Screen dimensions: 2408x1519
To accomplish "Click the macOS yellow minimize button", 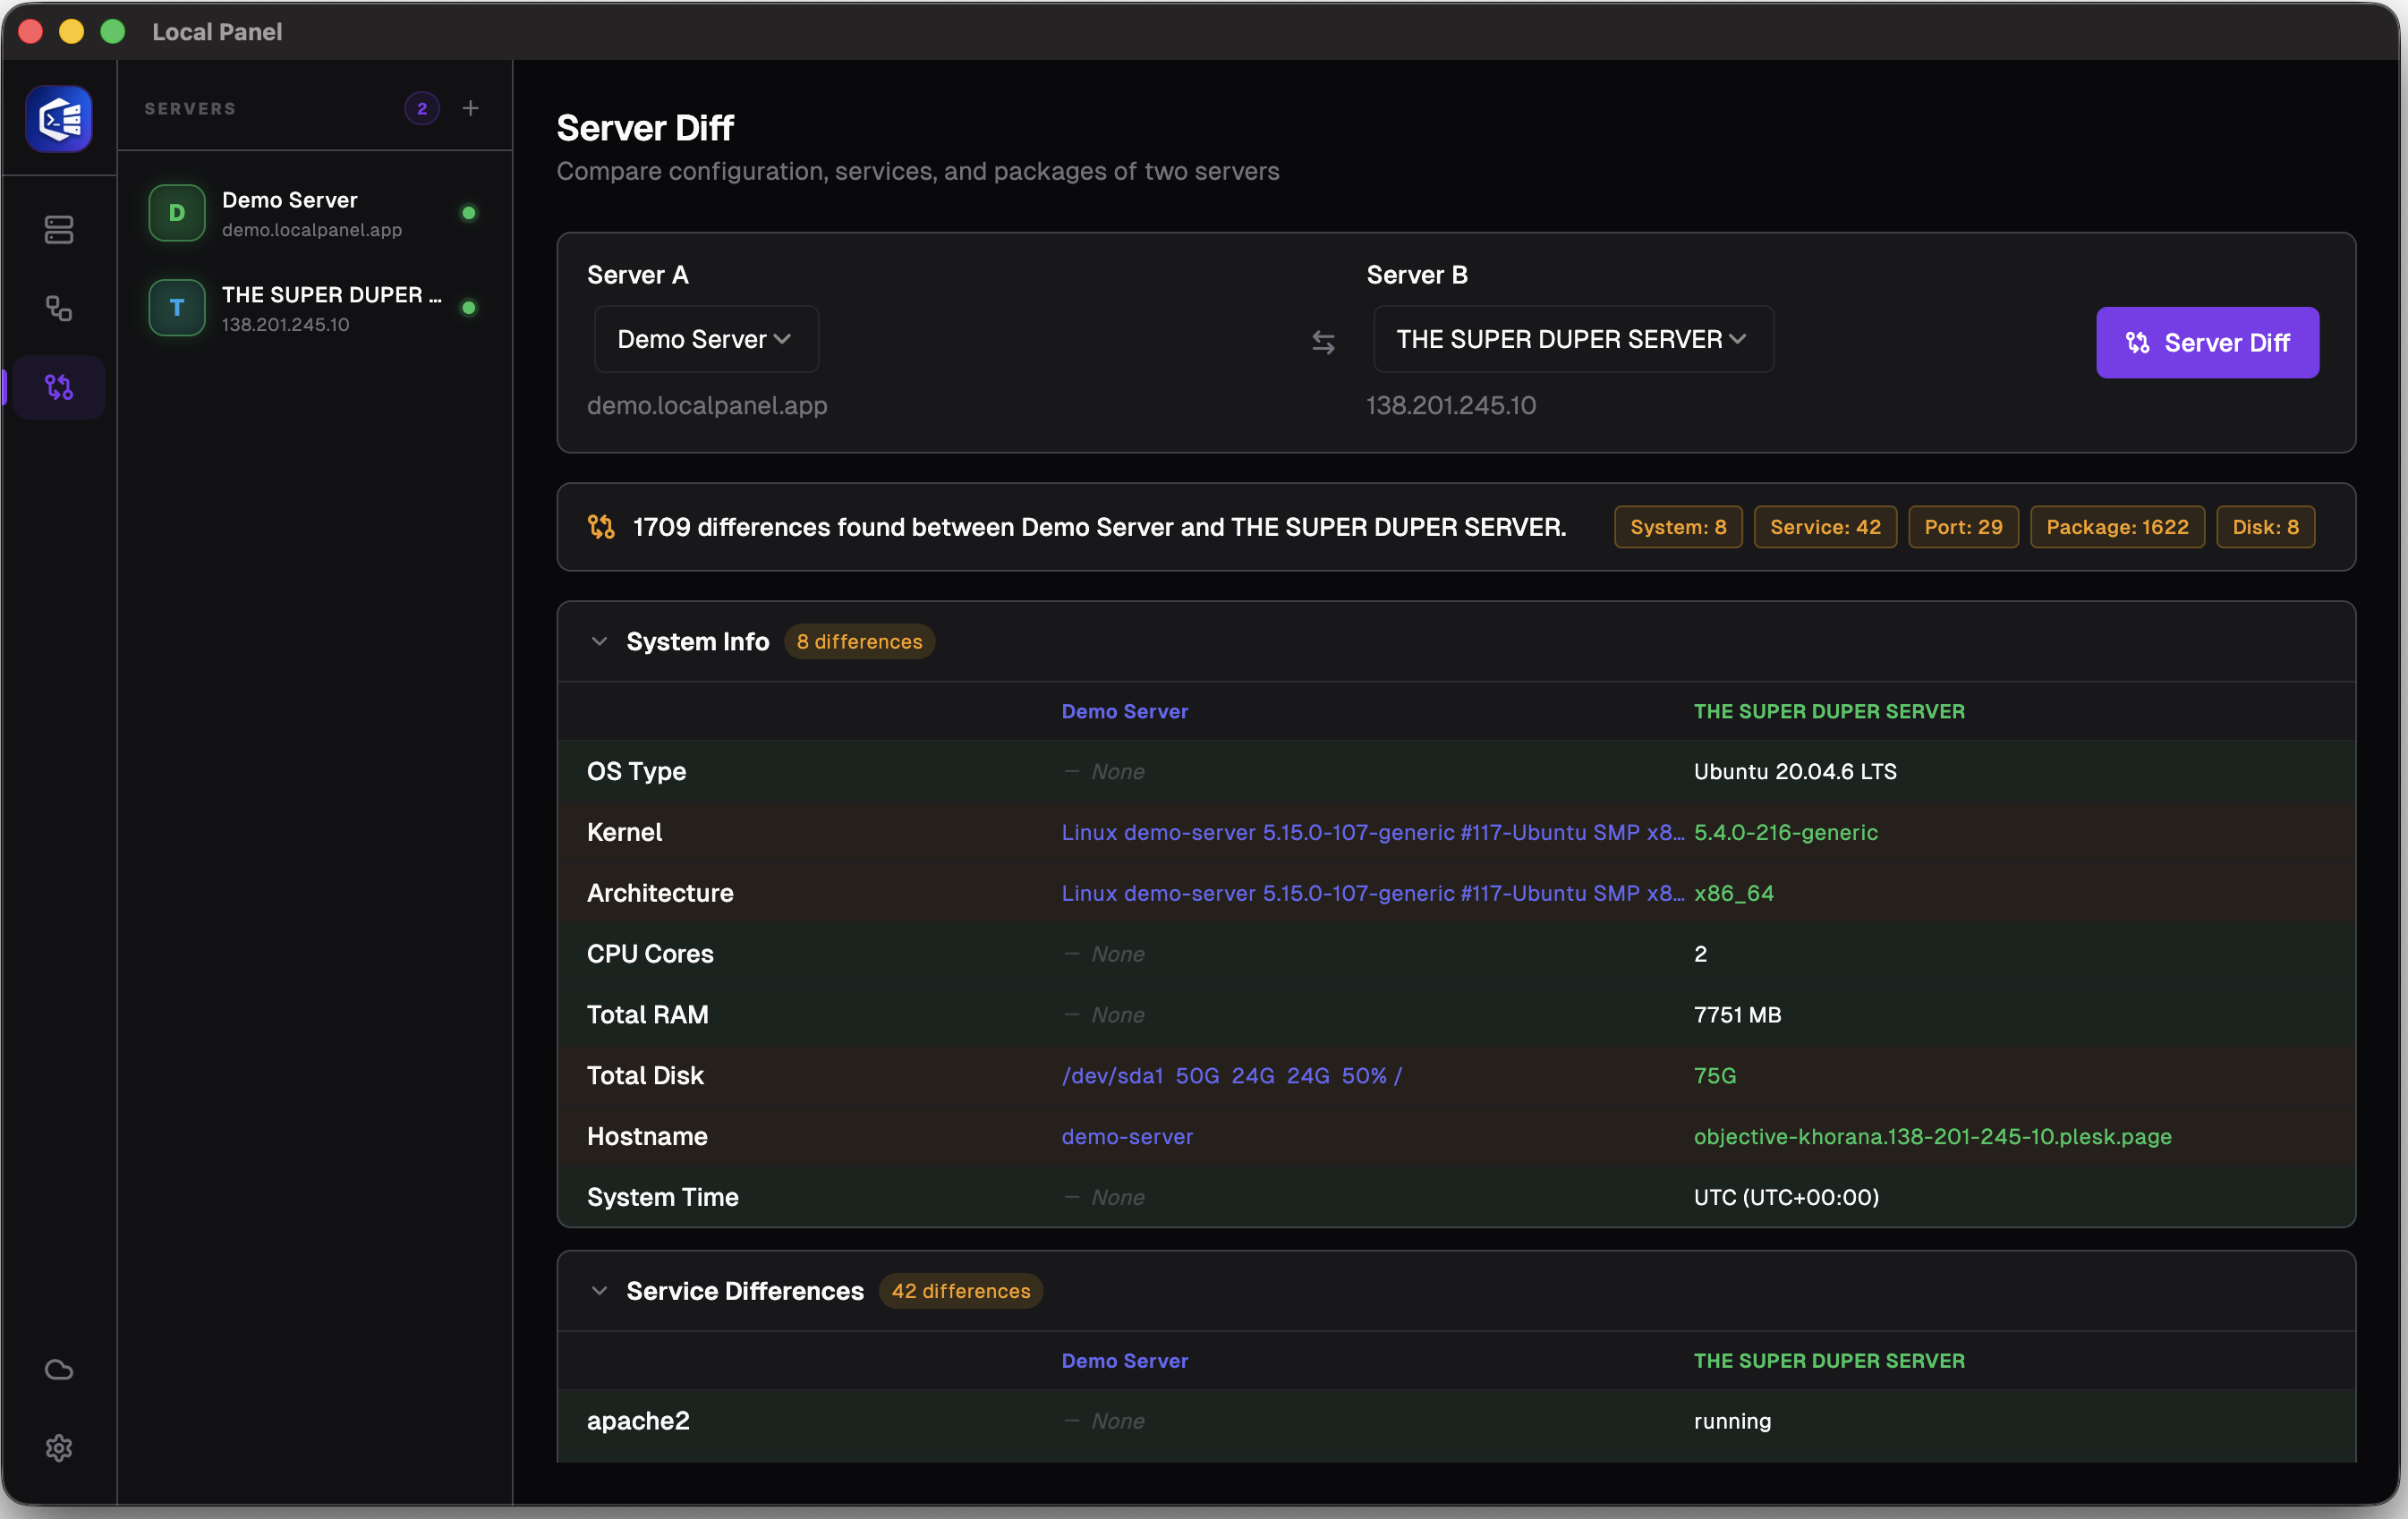I will (72, 31).
